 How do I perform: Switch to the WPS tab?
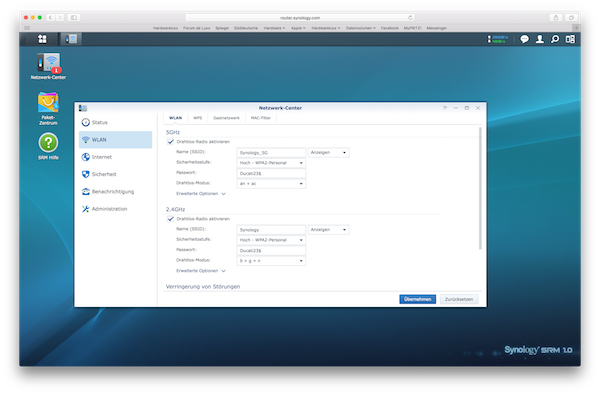(x=197, y=118)
